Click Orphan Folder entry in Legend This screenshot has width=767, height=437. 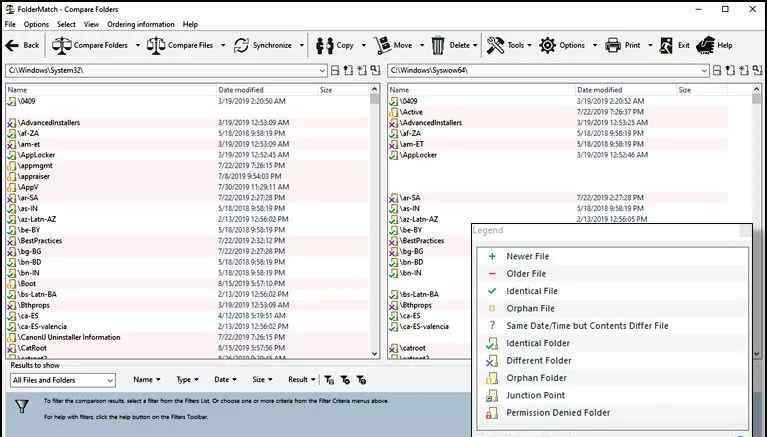click(536, 378)
